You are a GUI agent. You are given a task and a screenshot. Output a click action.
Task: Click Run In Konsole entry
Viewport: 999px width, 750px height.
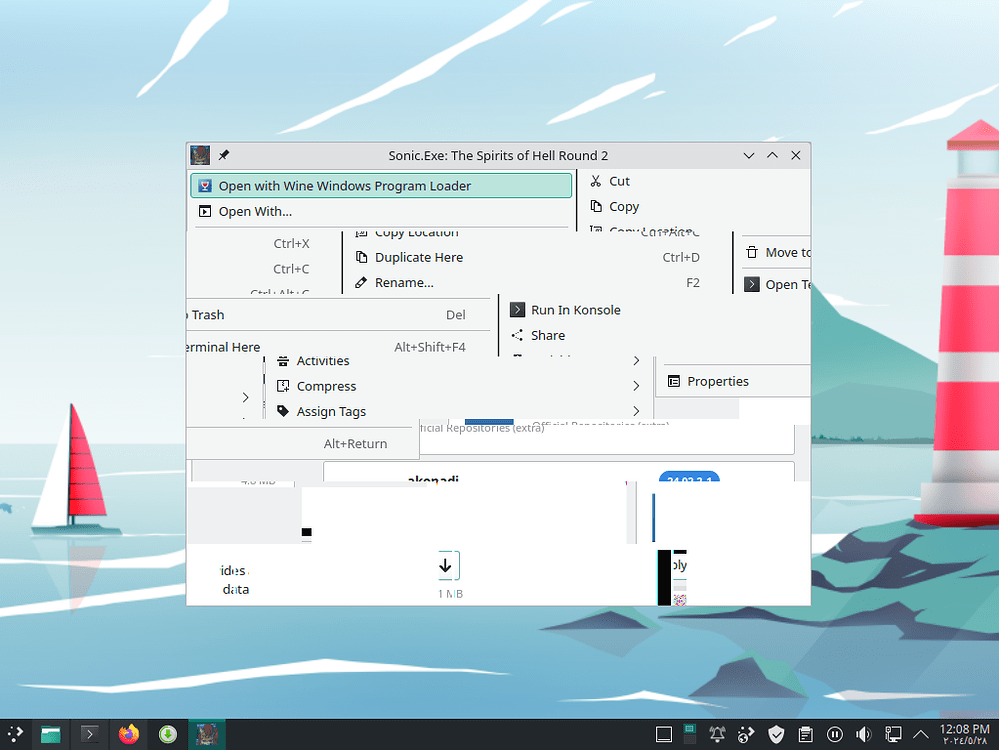tap(575, 310)
